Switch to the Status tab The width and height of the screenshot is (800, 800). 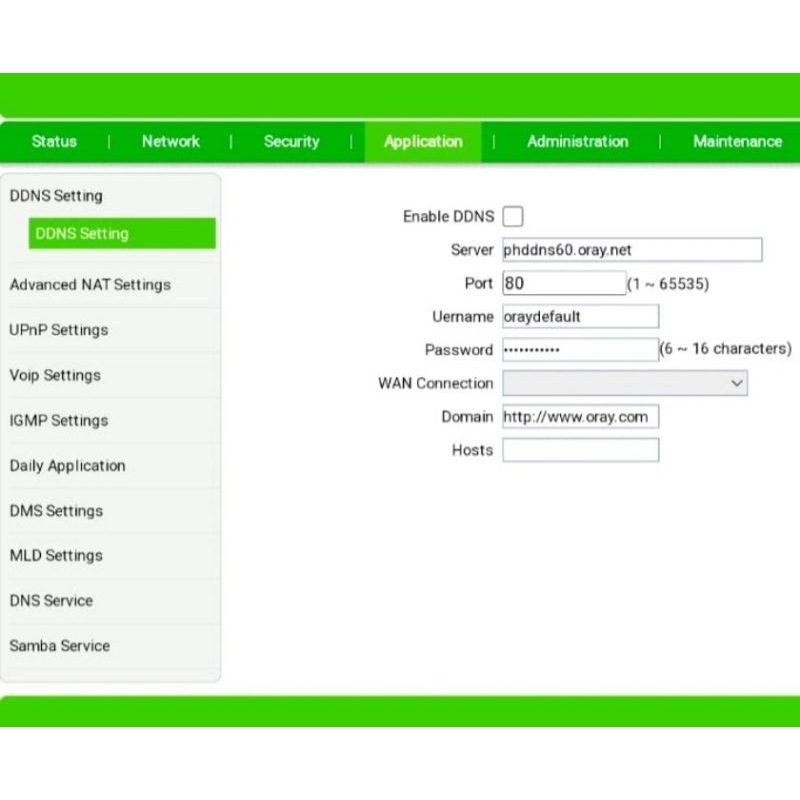(x=54, y=142)
